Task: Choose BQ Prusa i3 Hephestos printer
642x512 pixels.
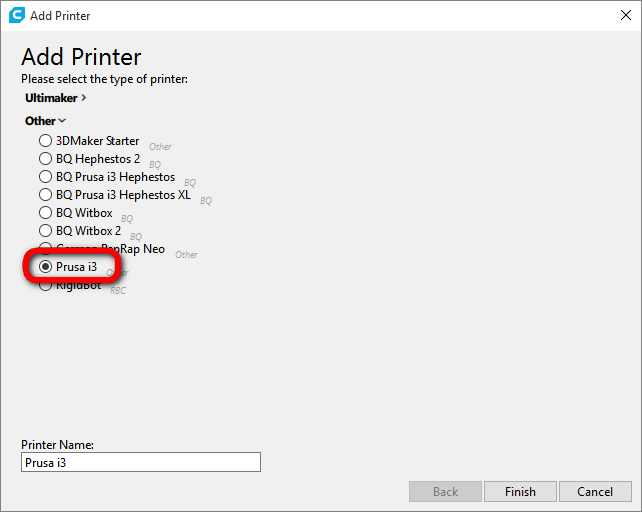Action: click(x=46, y=177)
